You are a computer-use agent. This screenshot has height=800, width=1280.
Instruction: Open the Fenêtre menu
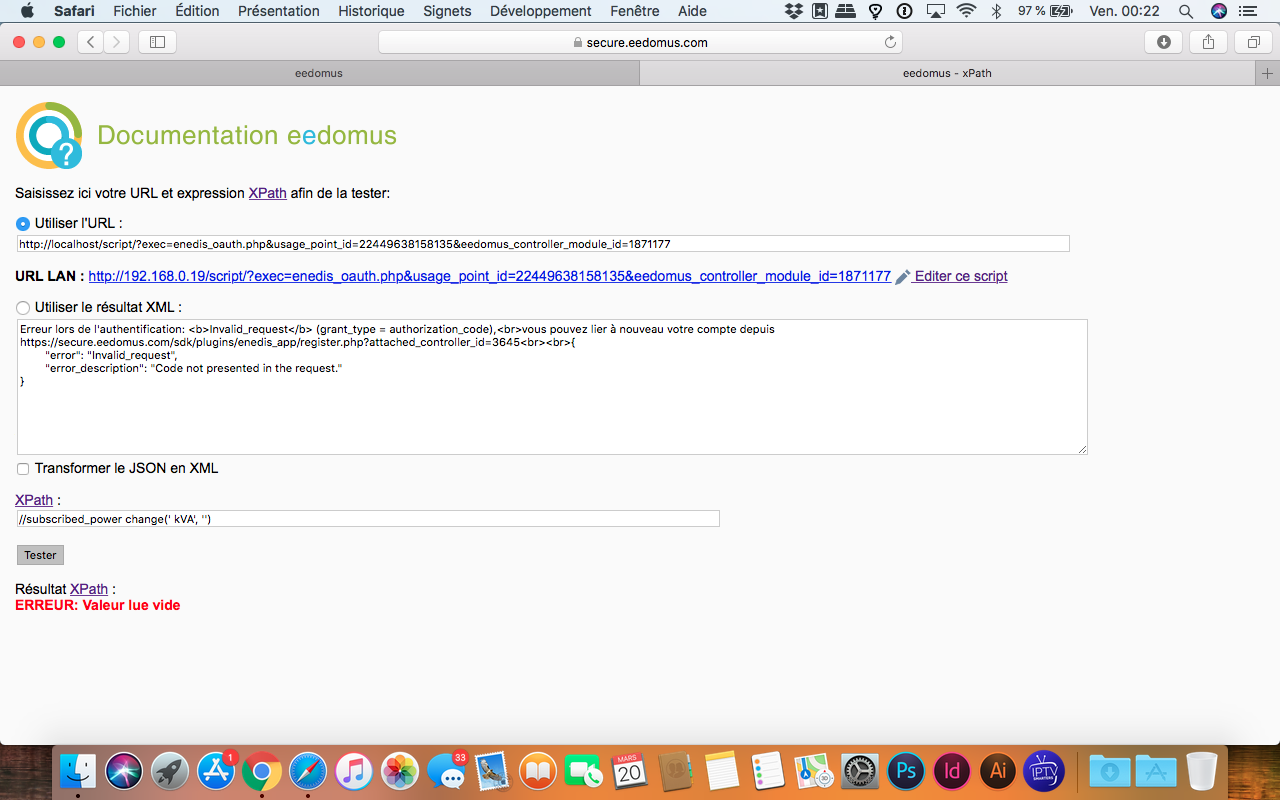(635, 11)
